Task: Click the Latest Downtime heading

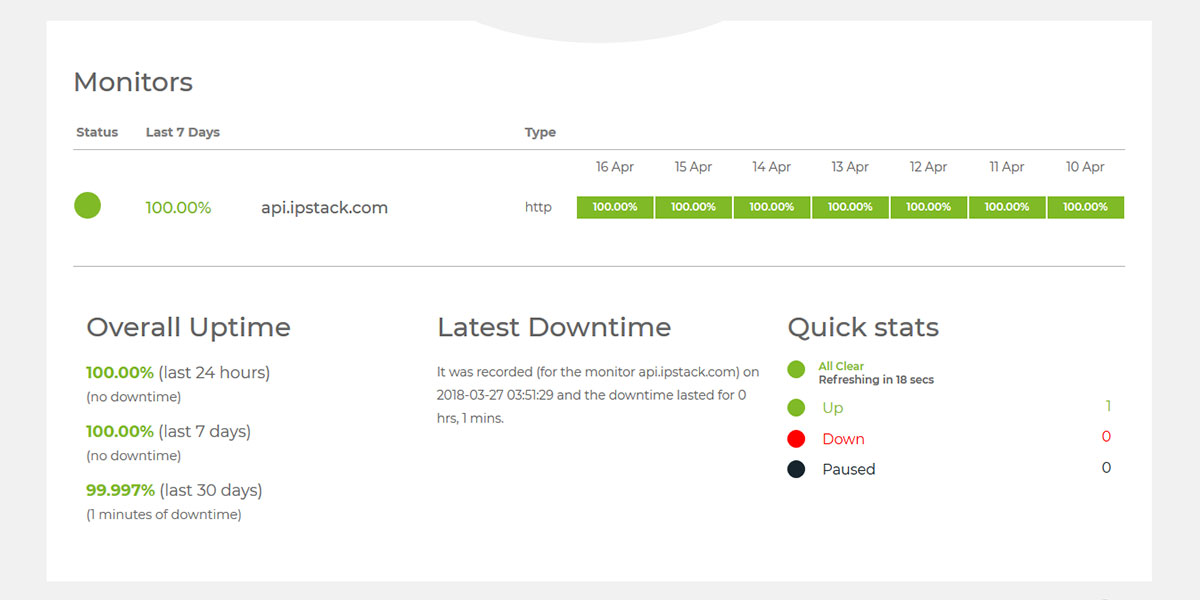Action: coord(554,327)
